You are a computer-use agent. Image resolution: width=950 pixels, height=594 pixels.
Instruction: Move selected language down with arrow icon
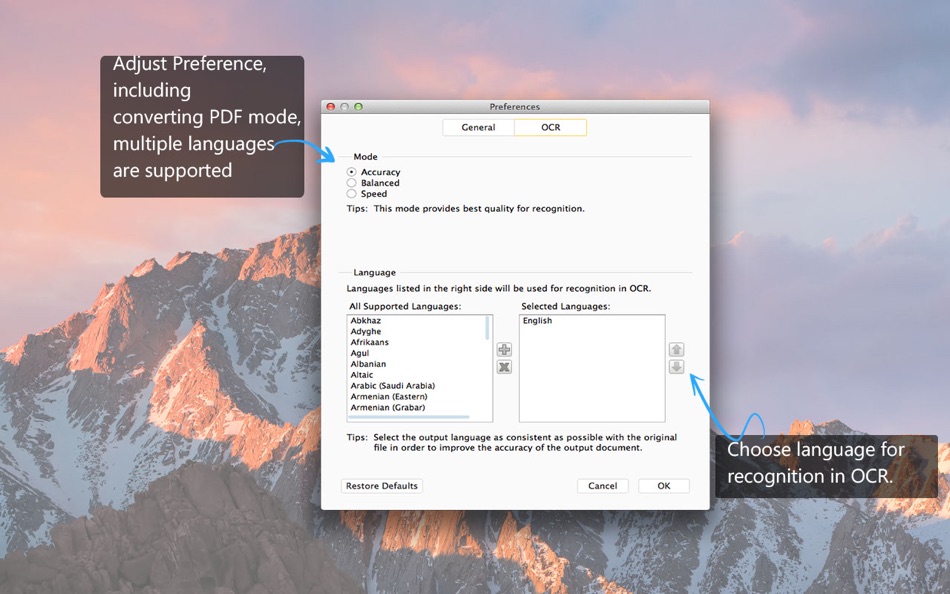[x=676, y=367]
